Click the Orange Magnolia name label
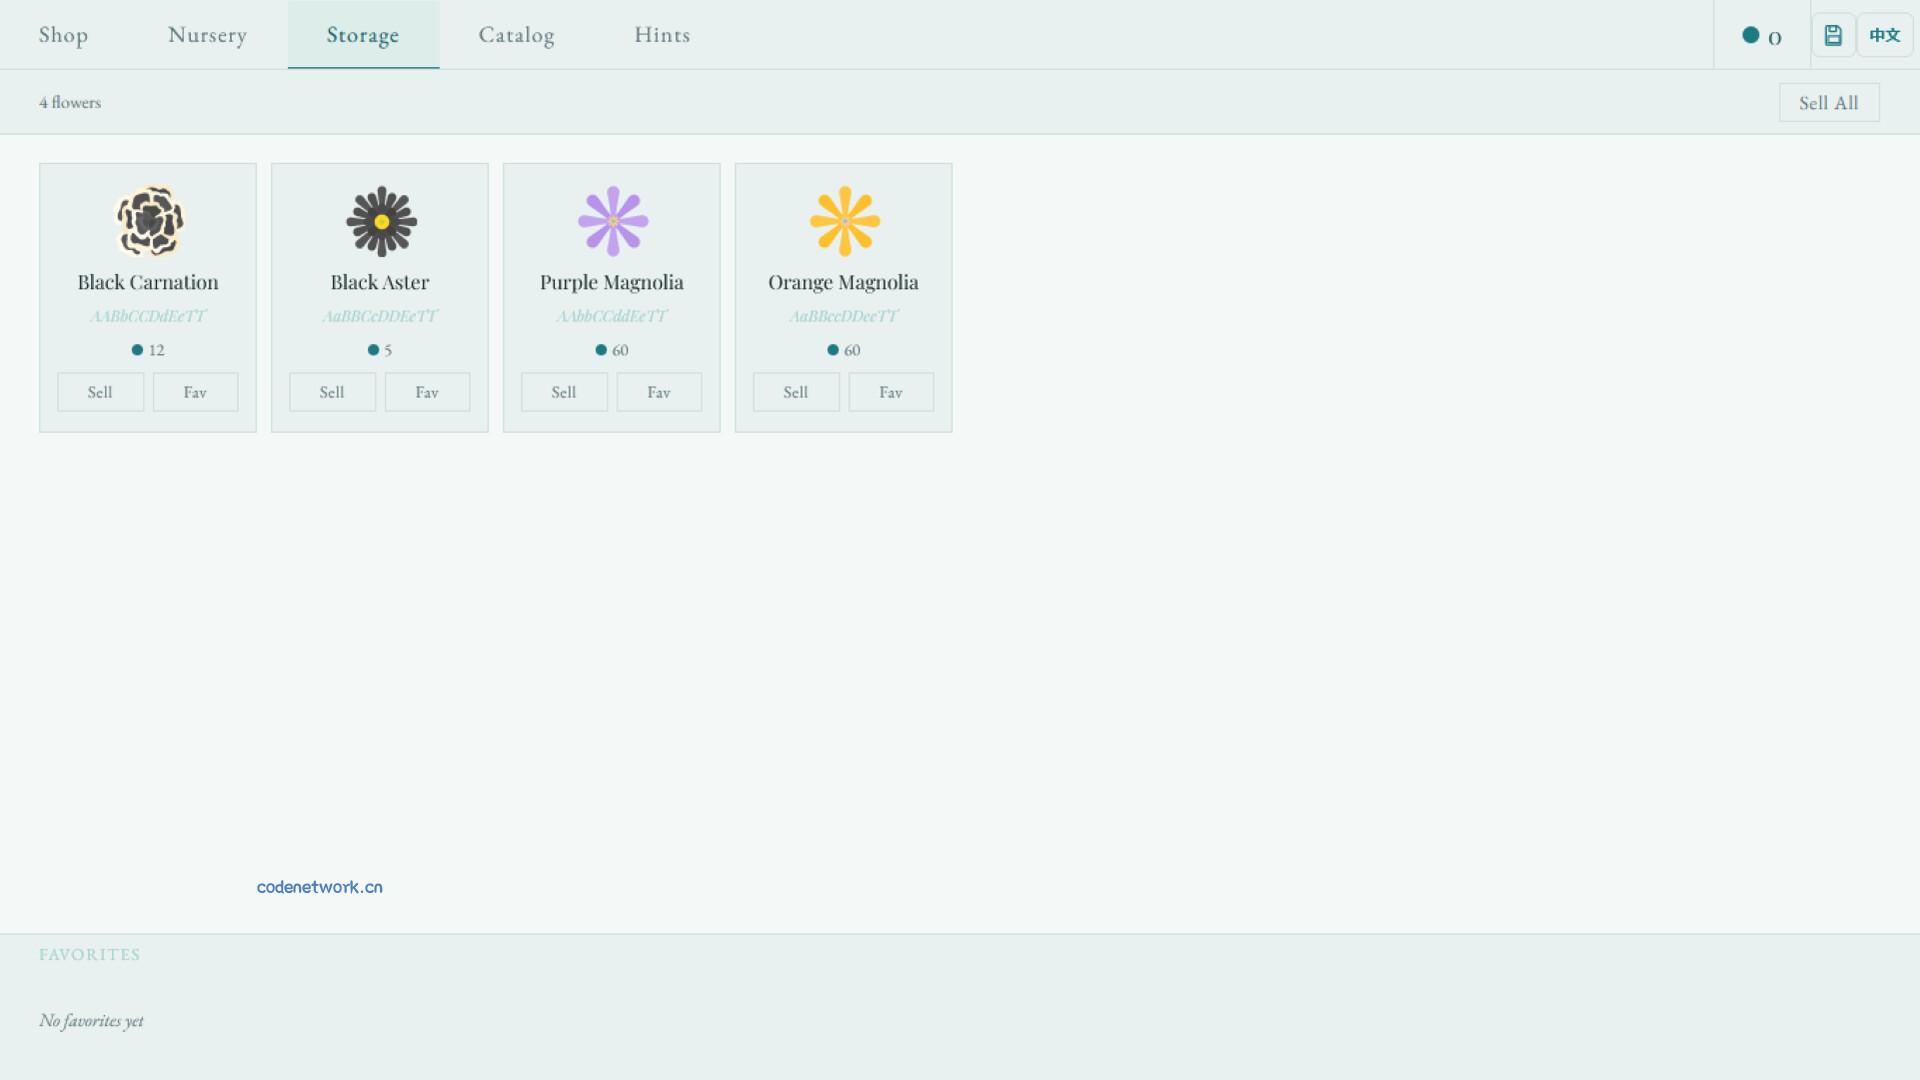 tap(843, 283)
